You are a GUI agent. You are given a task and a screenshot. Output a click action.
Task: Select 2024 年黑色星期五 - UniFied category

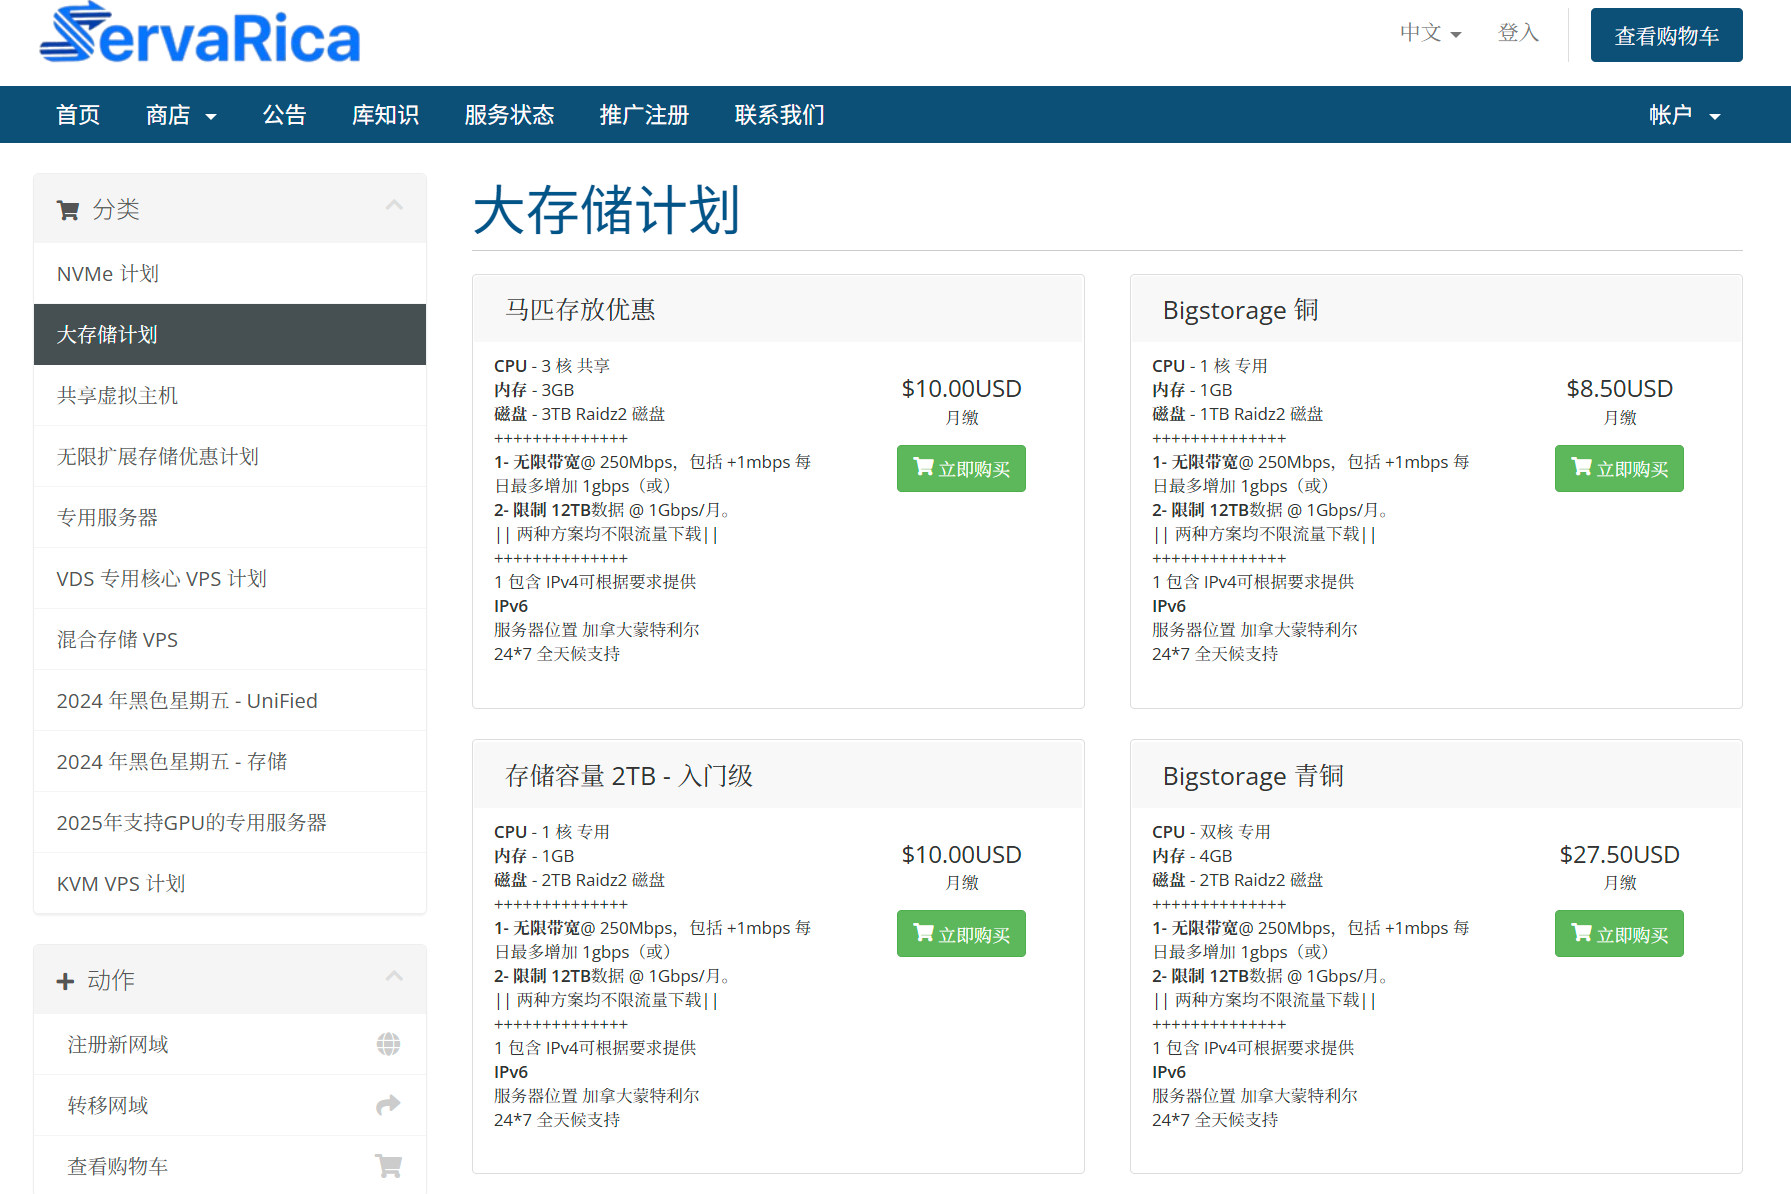(230, 701)
